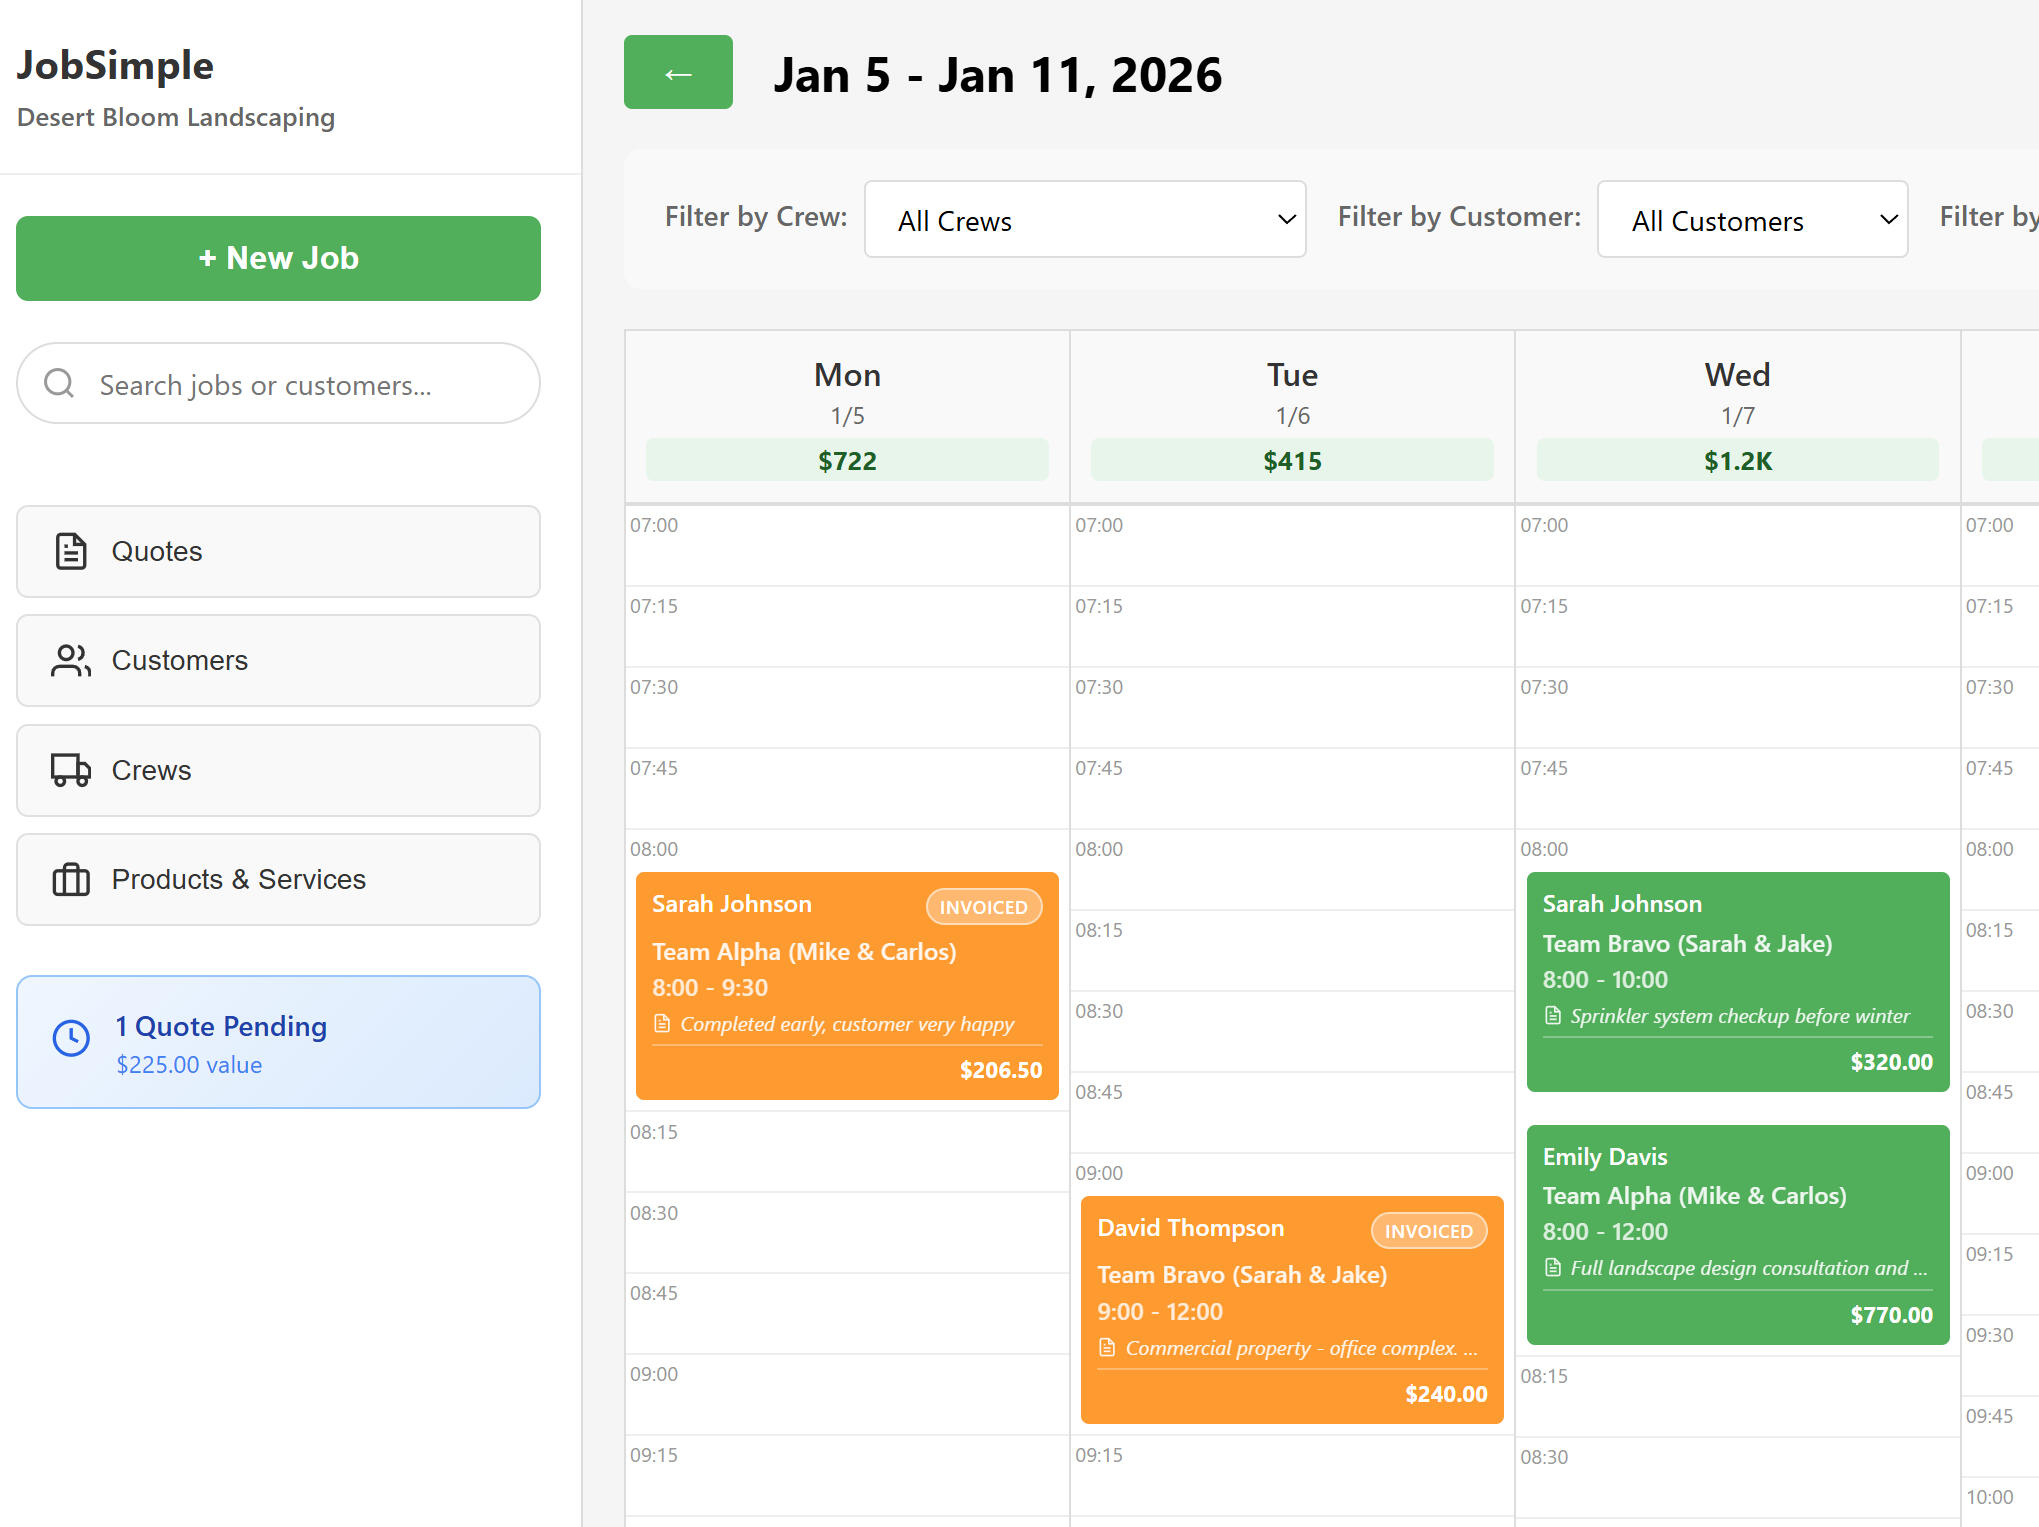The width and height of the screenshot is (2039, 1527).
Task: Click the search magnifier icon
Action: [59, 384]
